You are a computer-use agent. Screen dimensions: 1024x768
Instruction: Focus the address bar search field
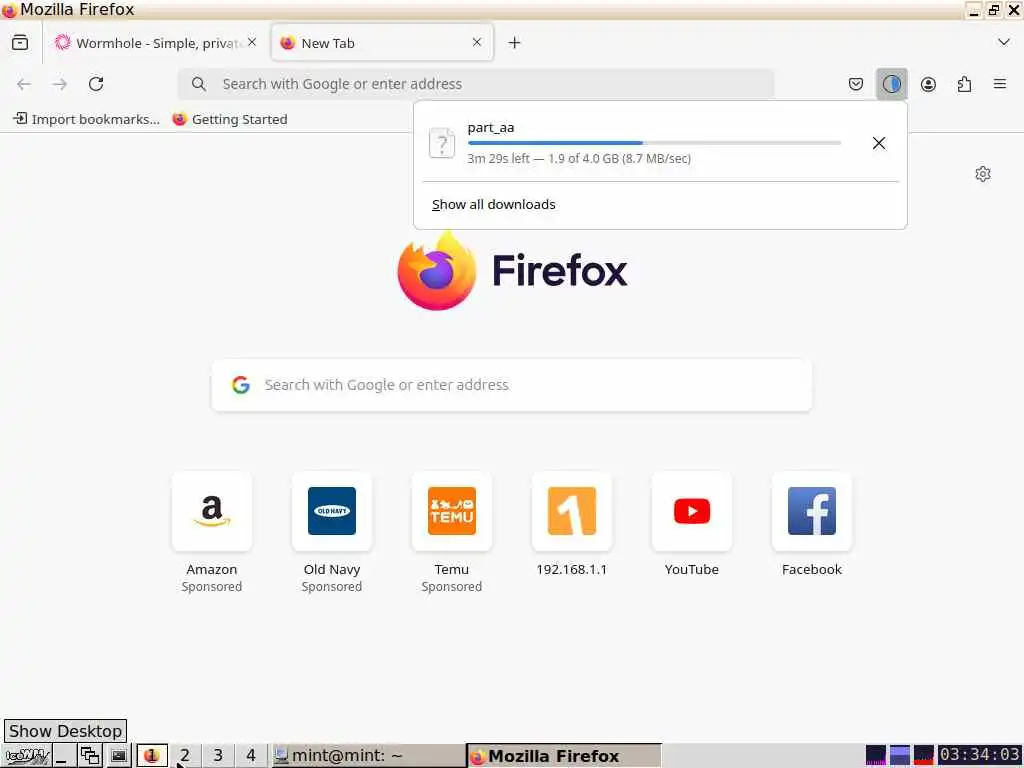(476, 84)
